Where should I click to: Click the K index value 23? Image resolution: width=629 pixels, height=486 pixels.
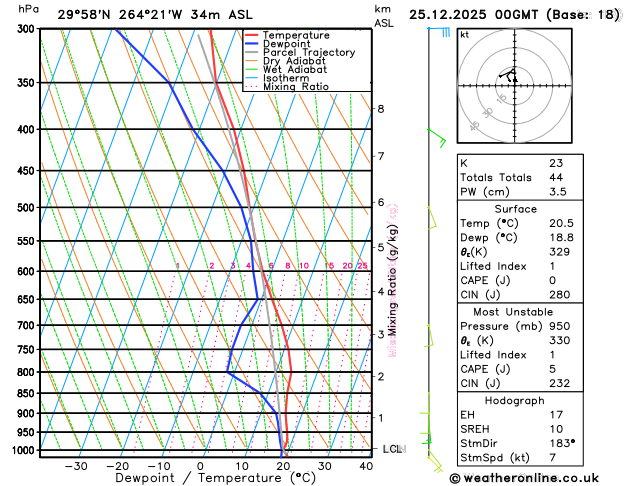point(556,163)
